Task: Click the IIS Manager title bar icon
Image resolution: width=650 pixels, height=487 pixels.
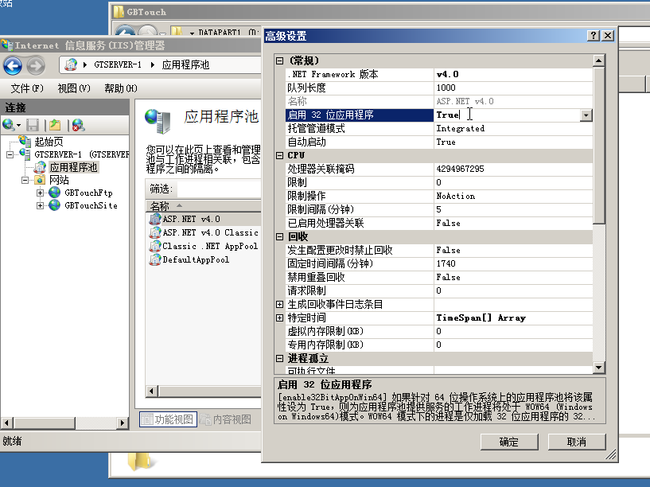Action: pyautogui.click(x=7, y=45)
